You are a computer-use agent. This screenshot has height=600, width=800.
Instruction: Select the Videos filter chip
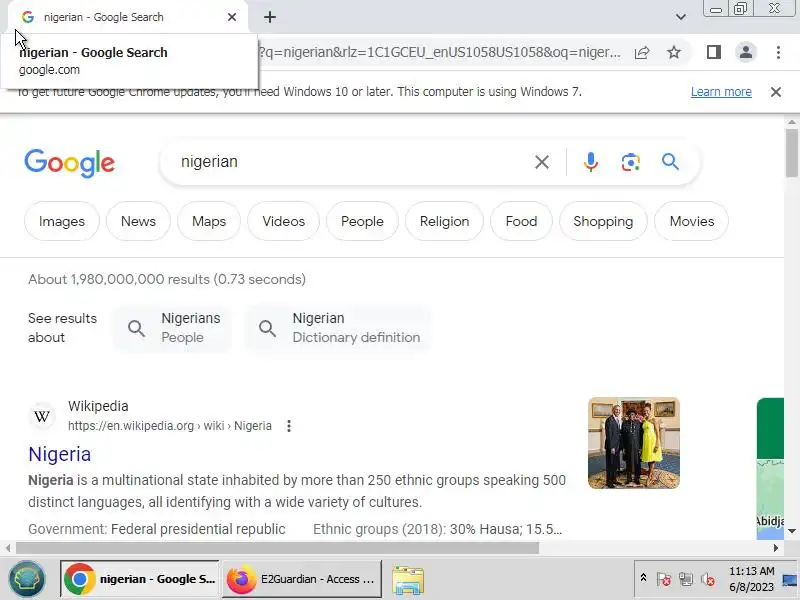283,221
